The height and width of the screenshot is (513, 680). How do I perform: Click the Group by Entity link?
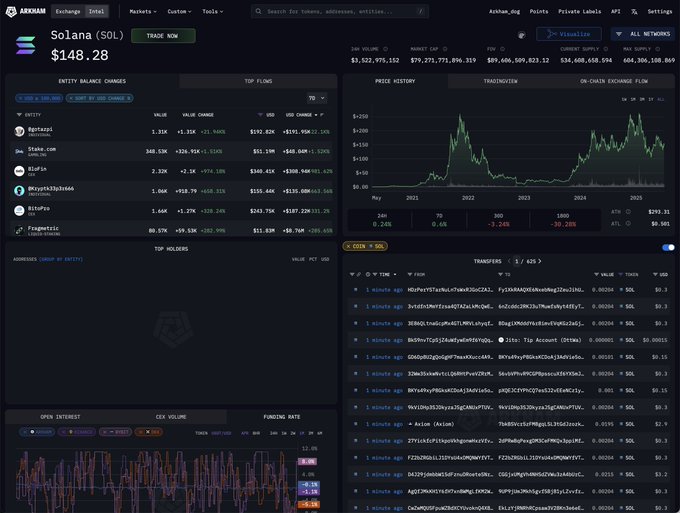[61, 259]
